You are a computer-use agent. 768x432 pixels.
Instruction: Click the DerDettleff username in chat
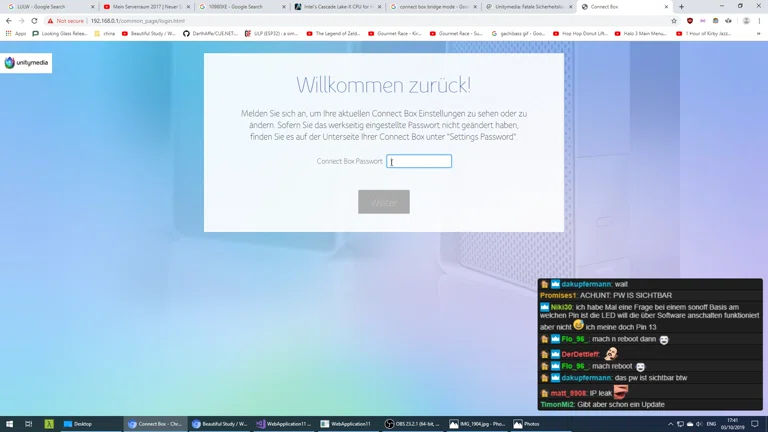point(580,354)
